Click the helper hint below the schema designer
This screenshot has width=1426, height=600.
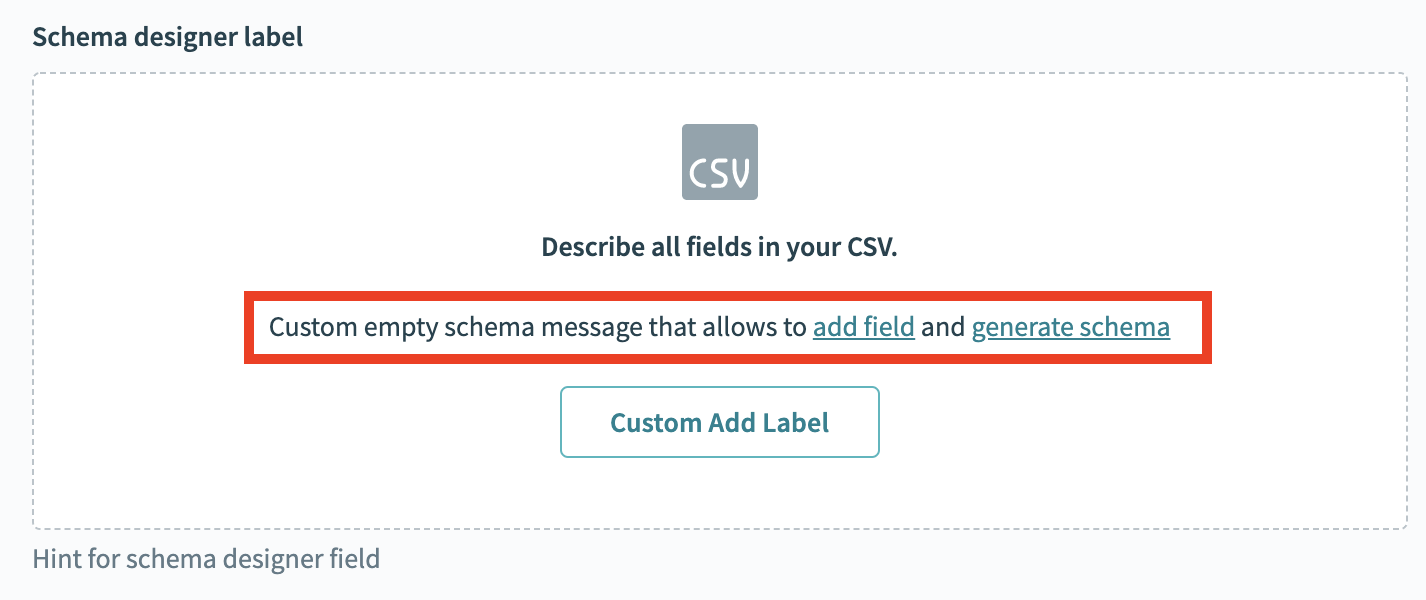tap(206, 557)
